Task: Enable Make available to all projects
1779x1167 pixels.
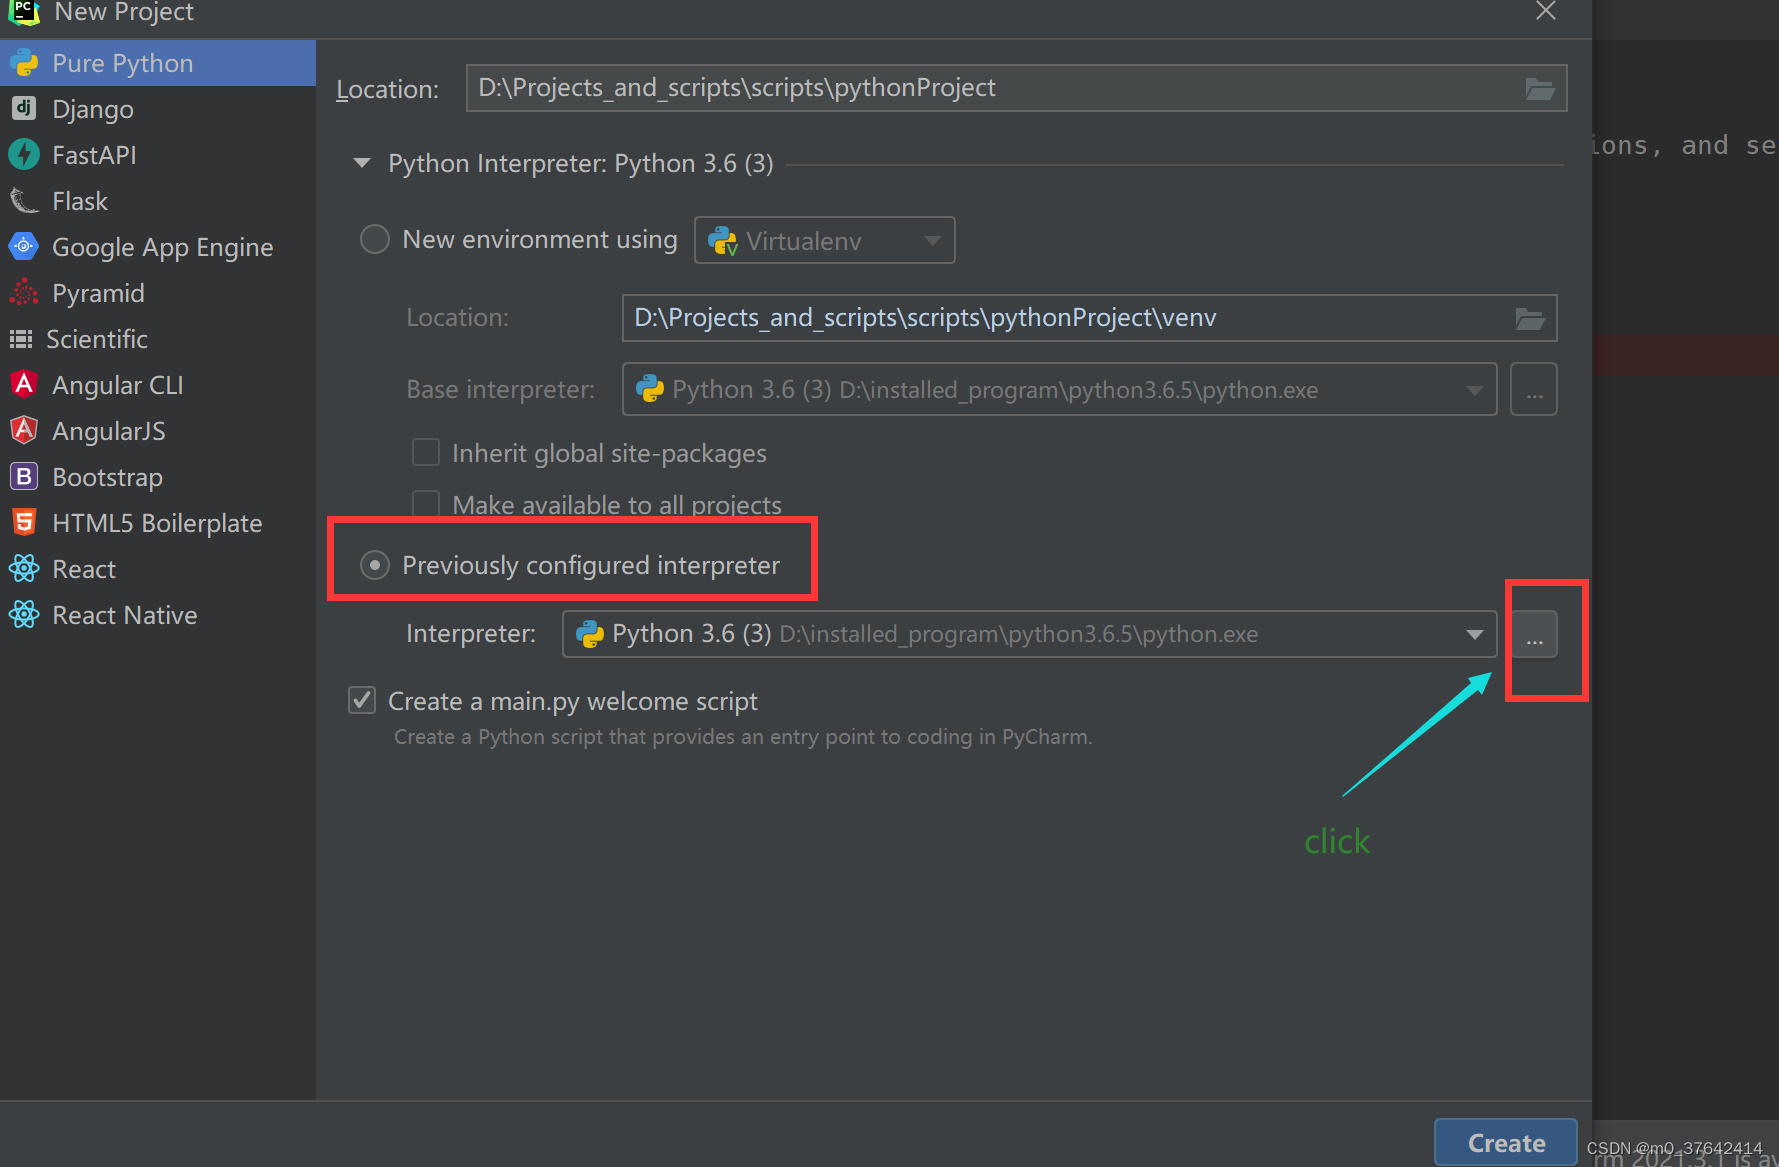Action: coord(426,502)
